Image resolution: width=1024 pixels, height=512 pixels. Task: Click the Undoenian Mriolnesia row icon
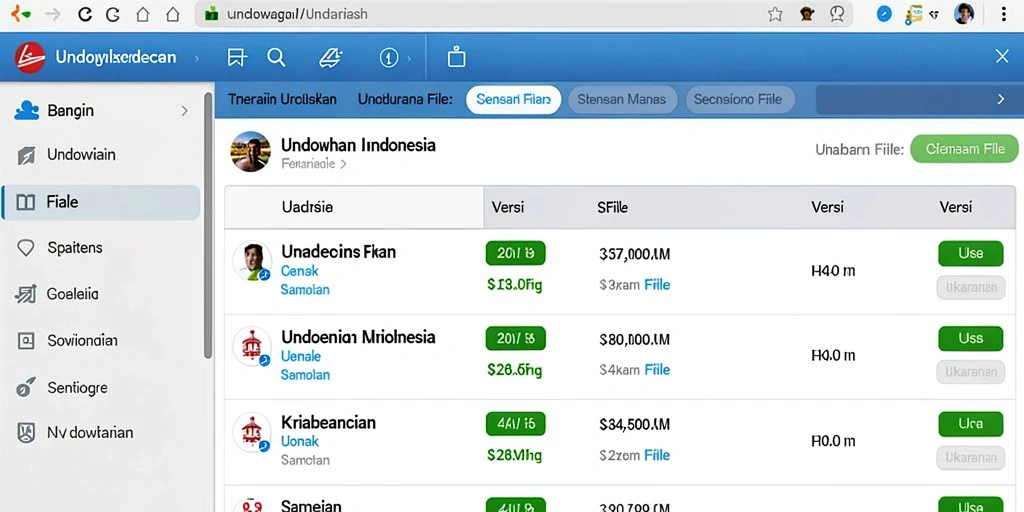pyautogui.click(x=252, y=346)
